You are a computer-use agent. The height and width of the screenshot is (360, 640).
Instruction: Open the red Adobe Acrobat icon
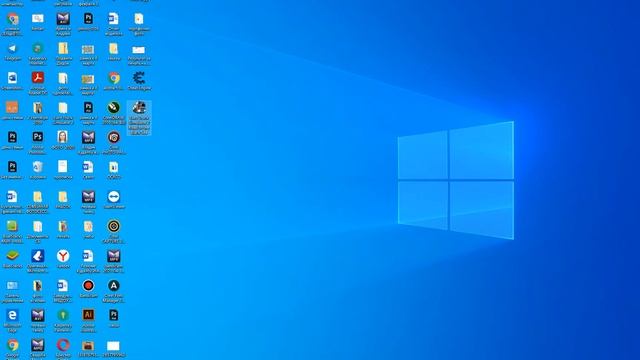[x=38, y=78]
